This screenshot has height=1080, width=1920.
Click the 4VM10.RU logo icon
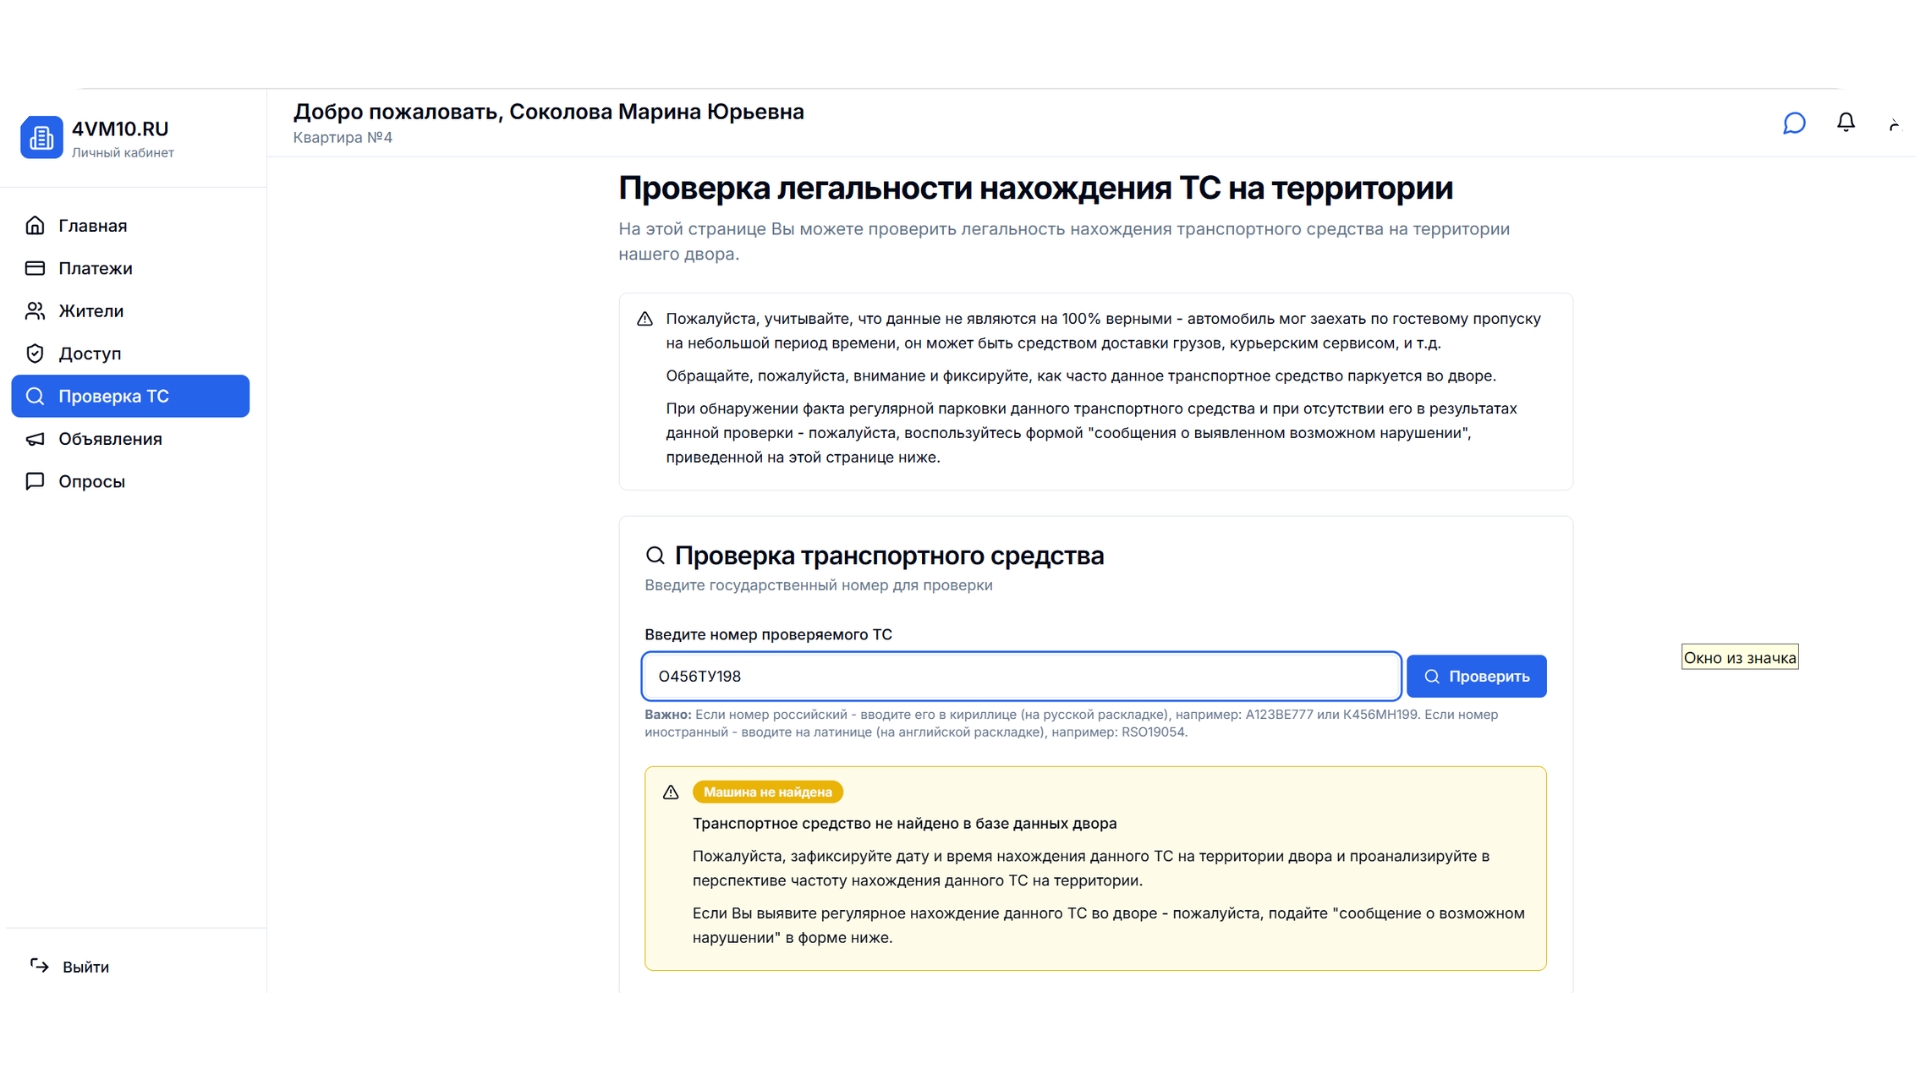coord(41,137)
